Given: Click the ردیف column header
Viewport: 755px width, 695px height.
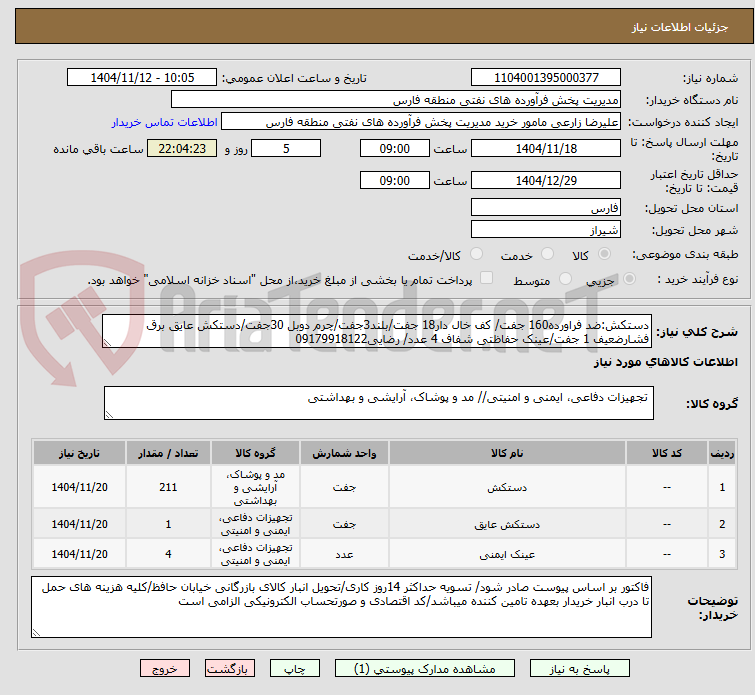Looking at the screenshot, I should coord(722,453).
